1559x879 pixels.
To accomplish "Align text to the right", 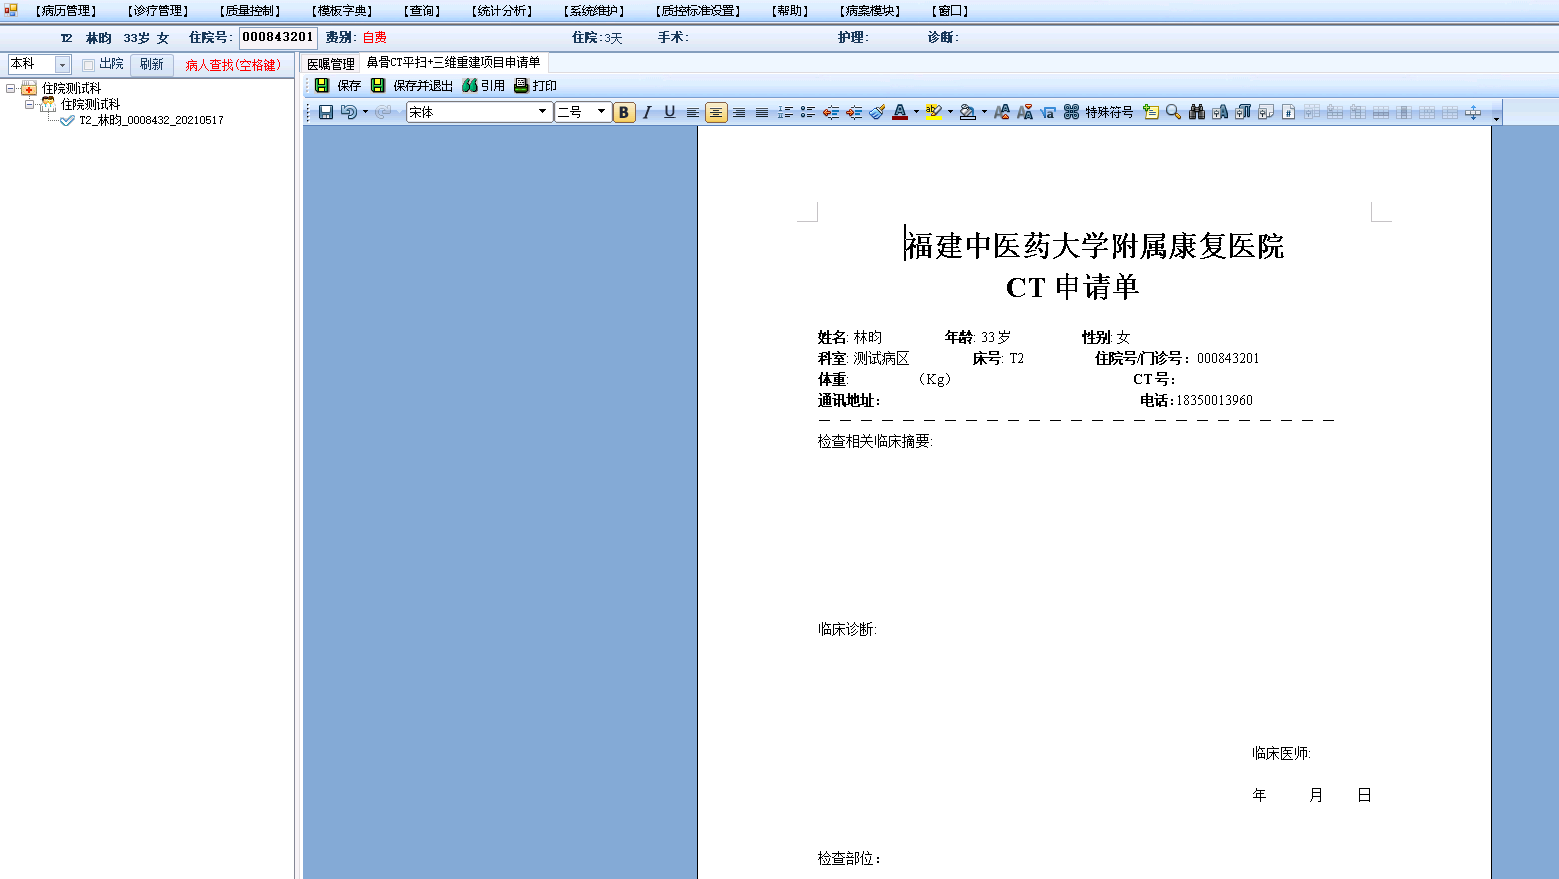I will [x=739, y=112].
